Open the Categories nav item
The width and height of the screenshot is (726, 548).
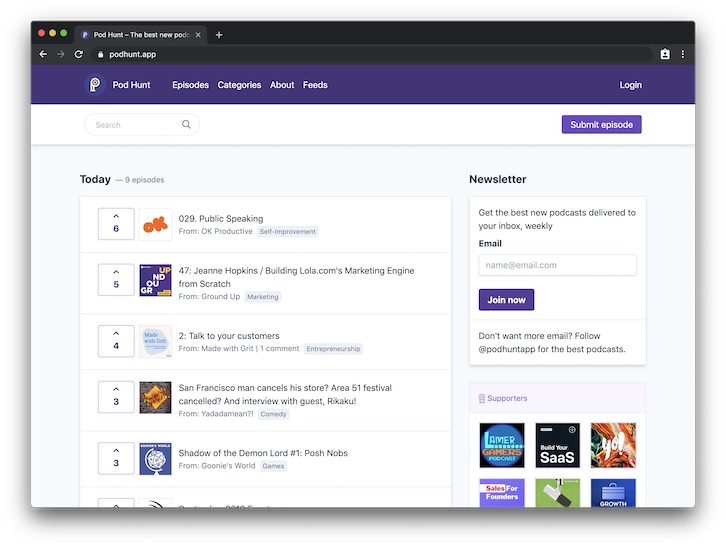point(239,85)
